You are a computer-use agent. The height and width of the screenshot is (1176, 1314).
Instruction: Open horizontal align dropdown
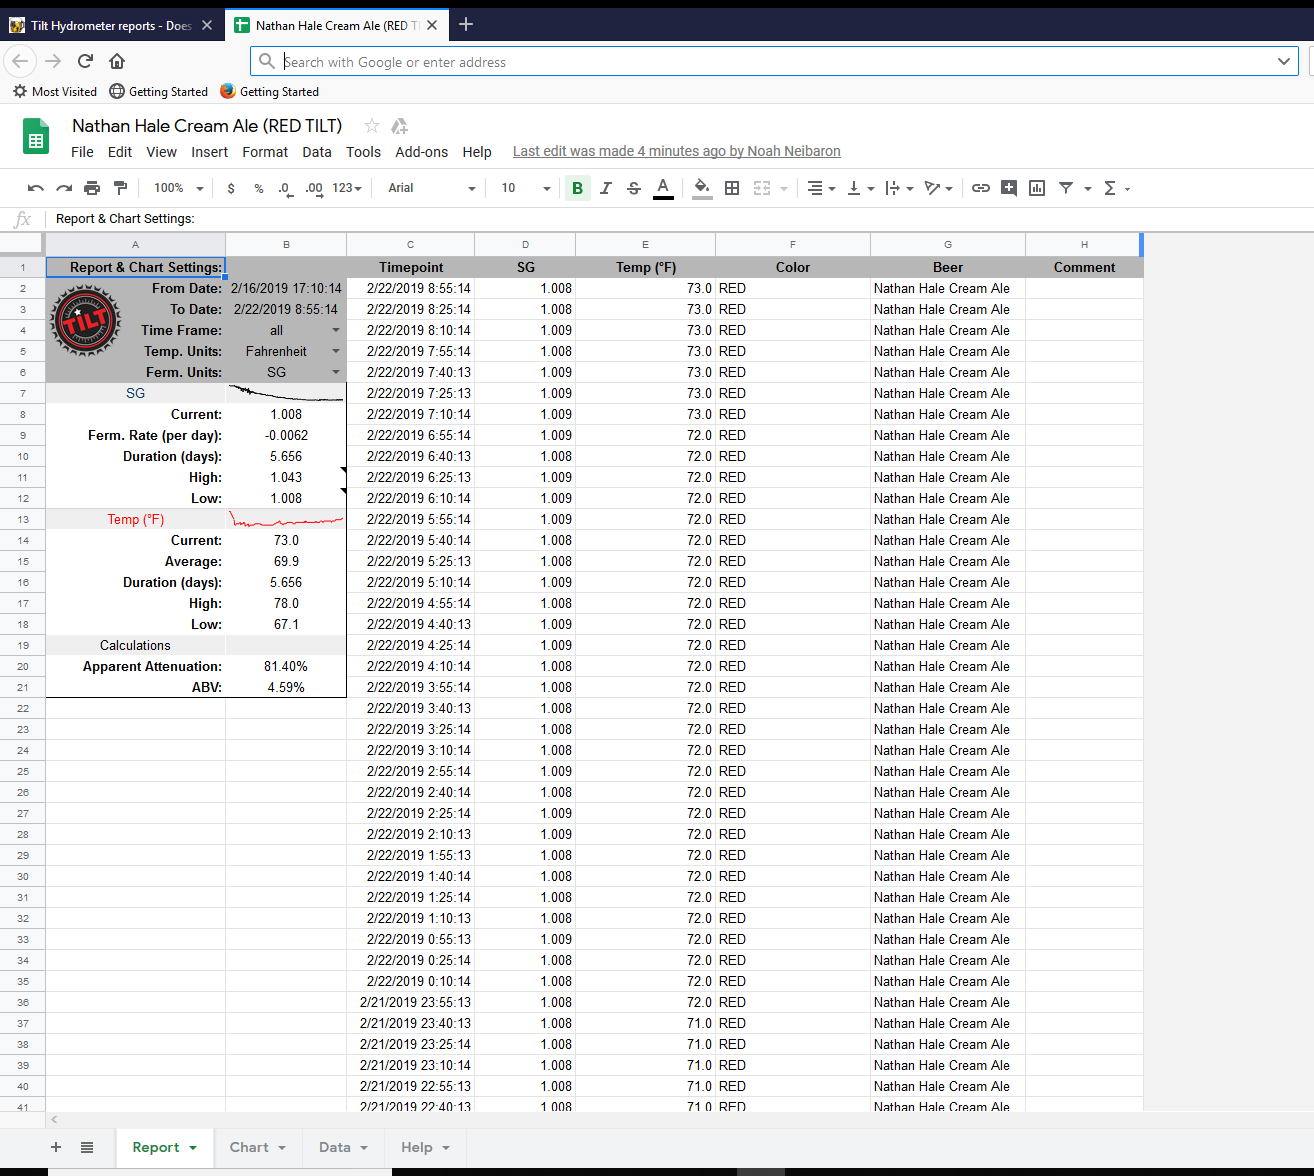[821, 188]
